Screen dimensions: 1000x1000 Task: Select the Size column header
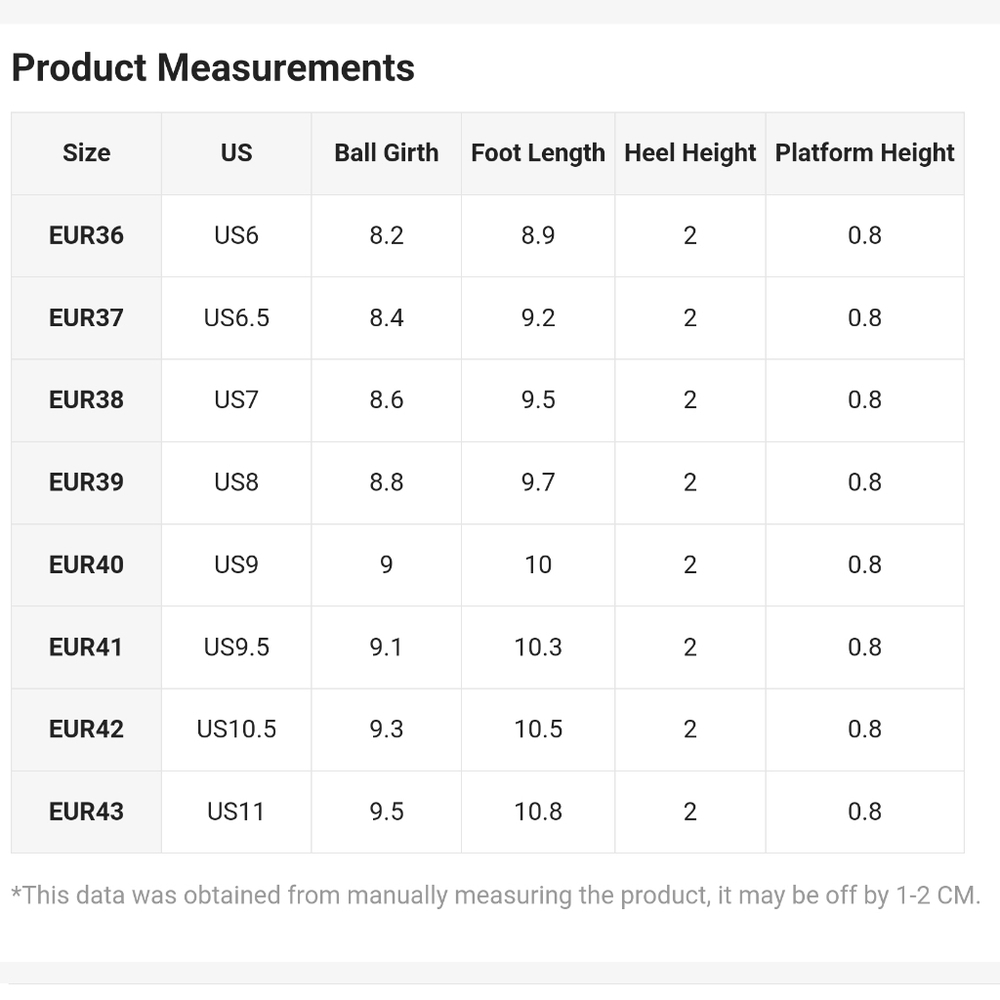coord(86,153)
